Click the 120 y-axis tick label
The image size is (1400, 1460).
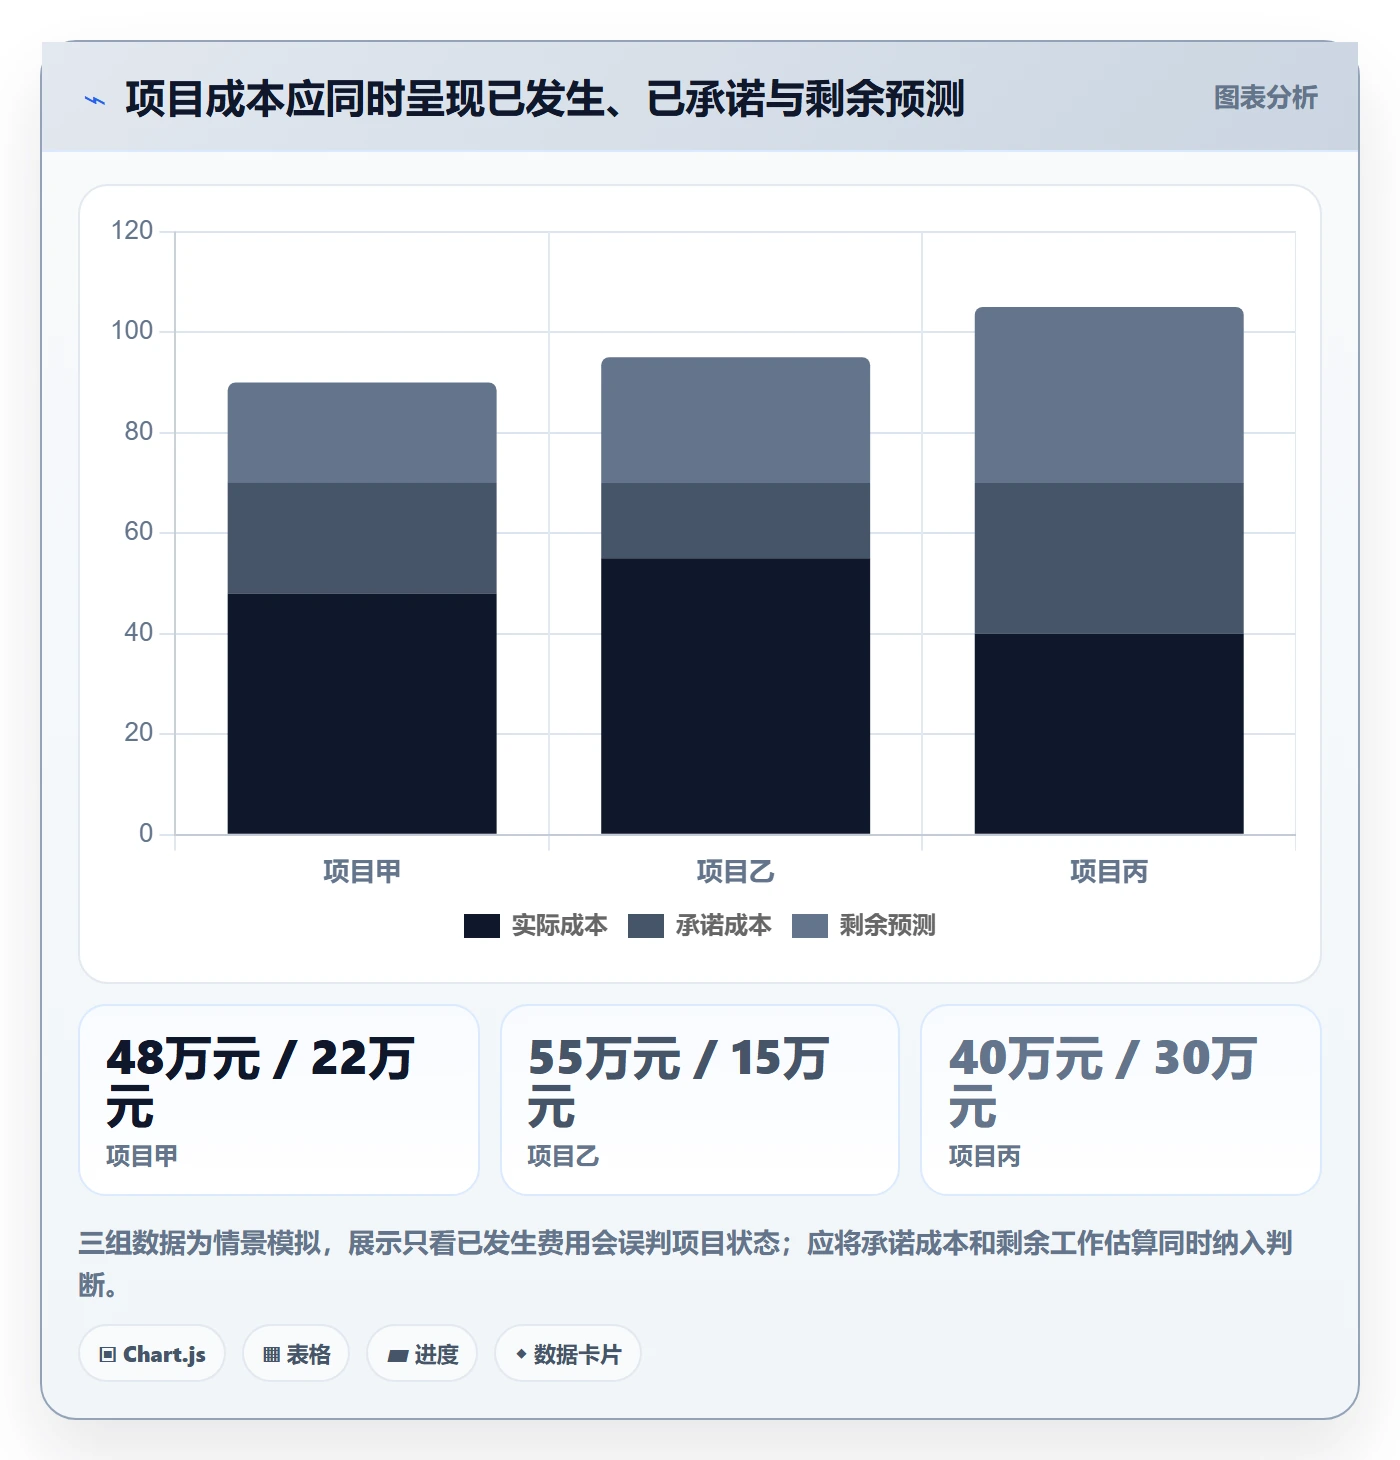pyautogui.click(x=132, y=231)
